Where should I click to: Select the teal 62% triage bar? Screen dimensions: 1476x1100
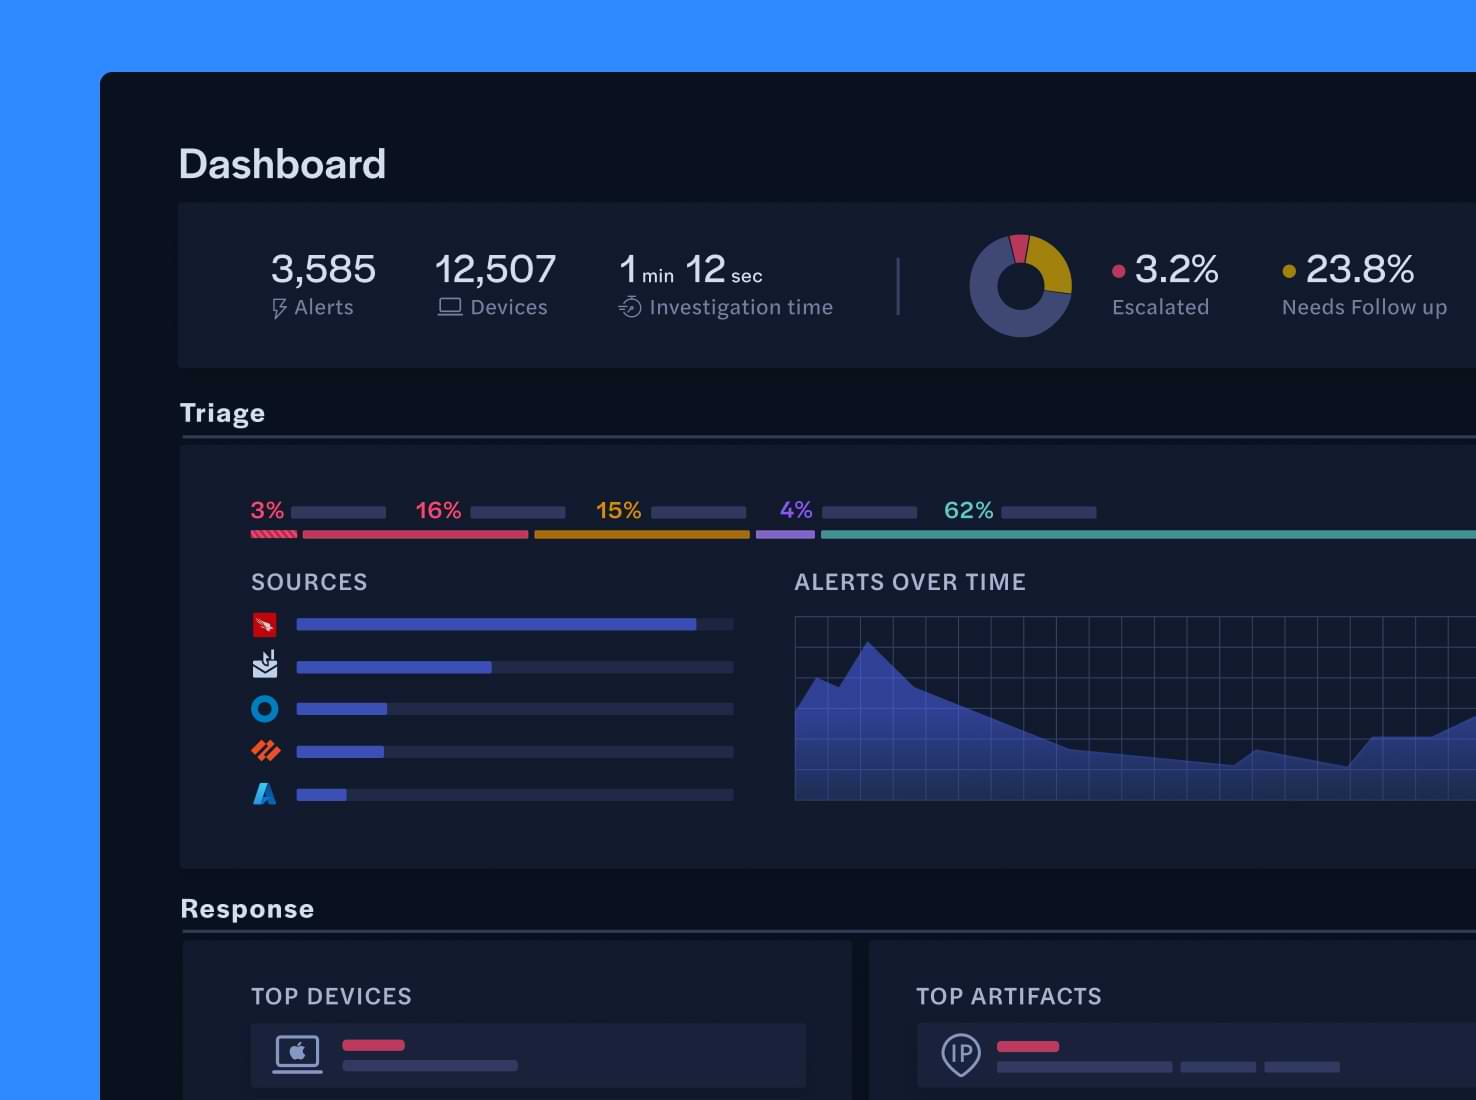point(1148,534)
